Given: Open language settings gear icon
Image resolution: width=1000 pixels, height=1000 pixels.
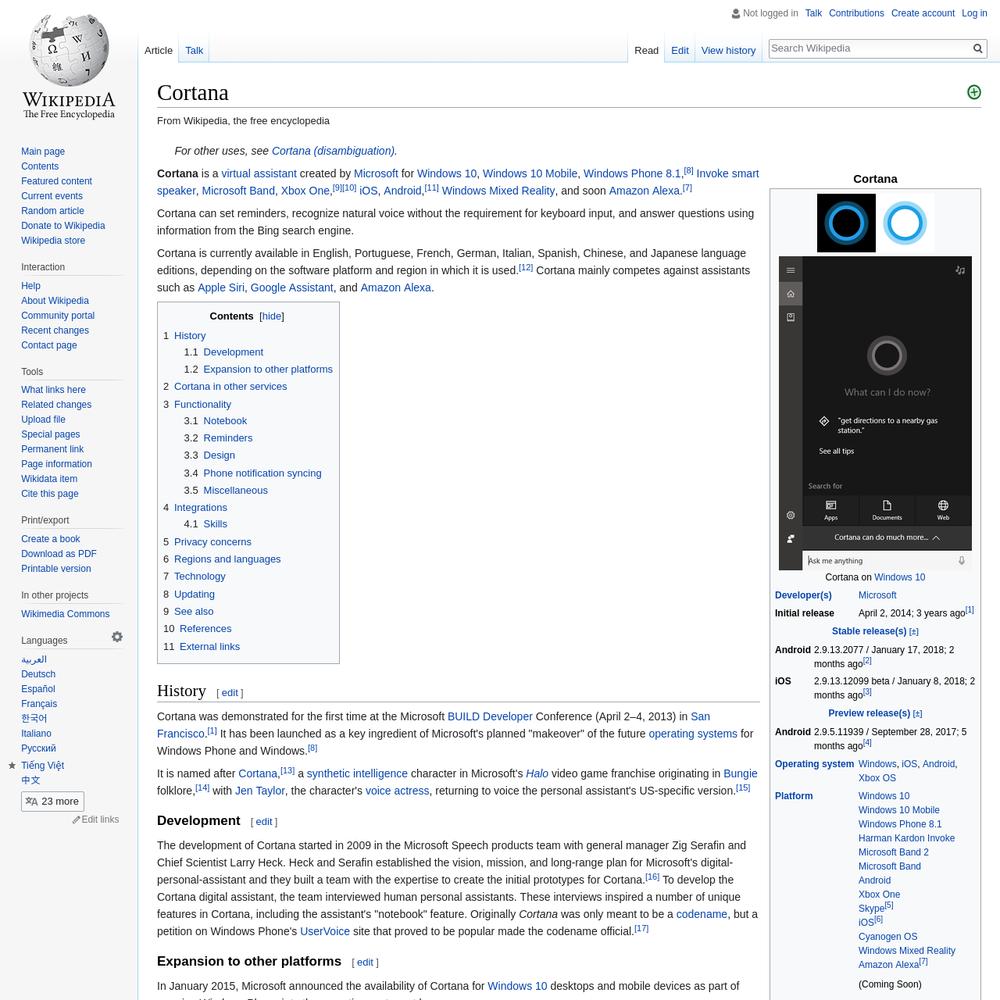Looking at the screenshot, I should coord(117,637).
